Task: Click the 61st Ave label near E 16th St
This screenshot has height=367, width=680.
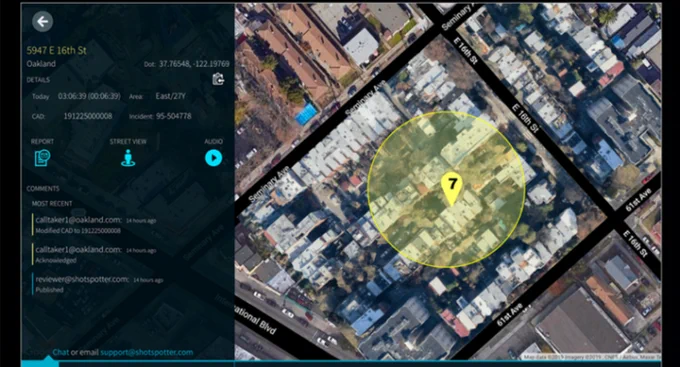Action: (638, 200)
